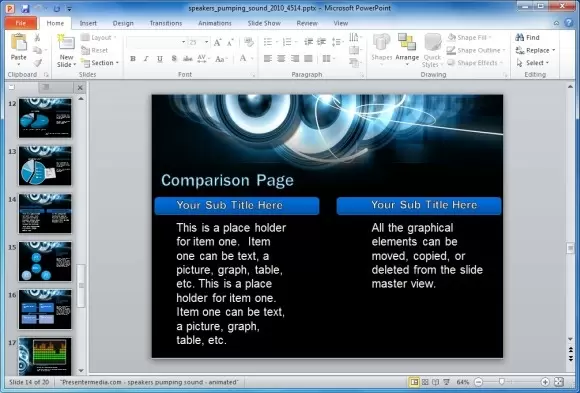Switch to the Insert tab

coord(88,23)
